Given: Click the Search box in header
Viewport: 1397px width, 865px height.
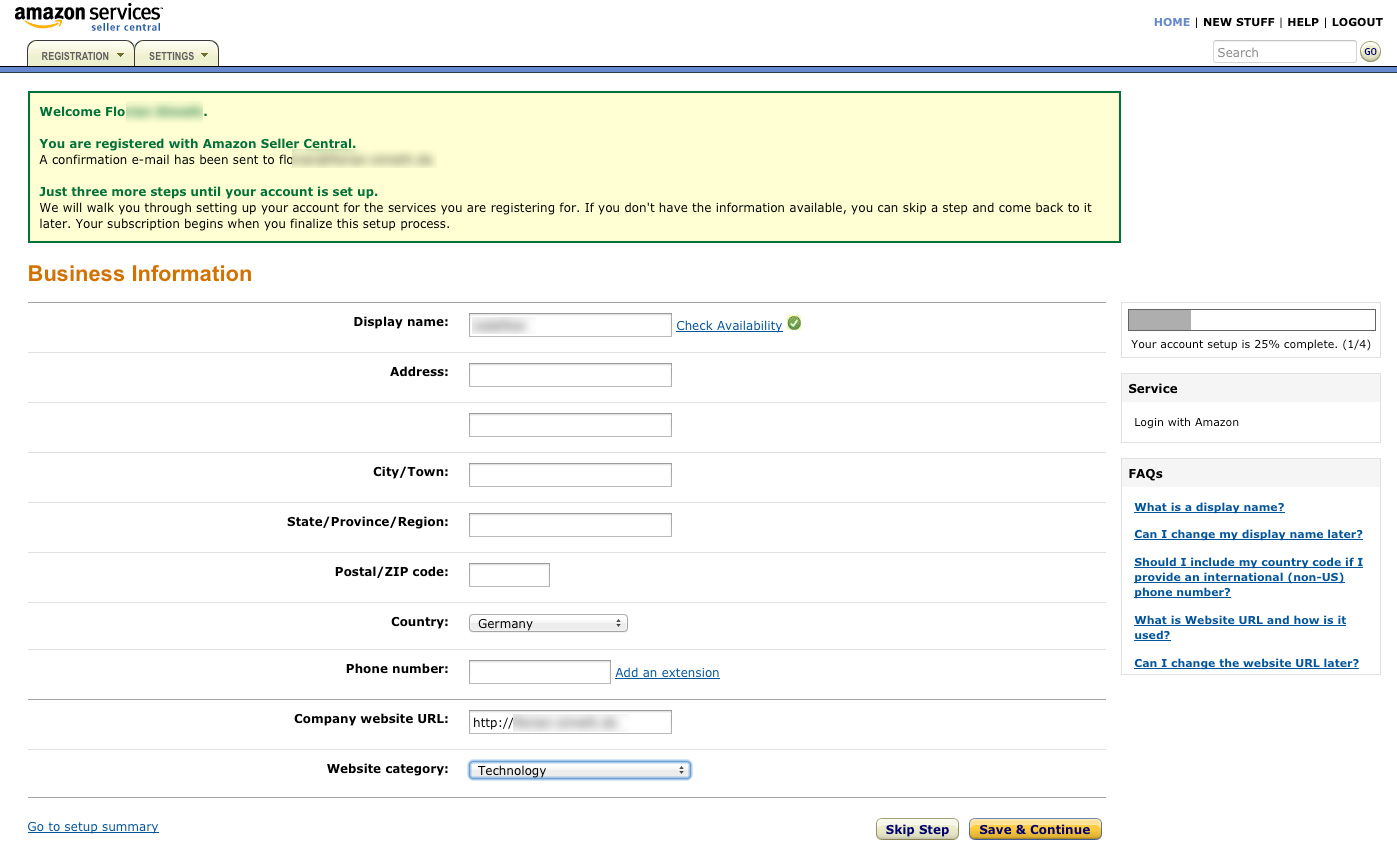Looking at the screenshot, I should tap(1284, 52).
